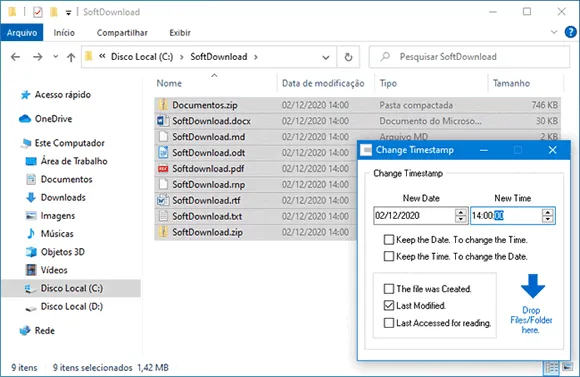The image size is (580, 377).
Task: Click the properties quick access icon
Action: (38, 12)
